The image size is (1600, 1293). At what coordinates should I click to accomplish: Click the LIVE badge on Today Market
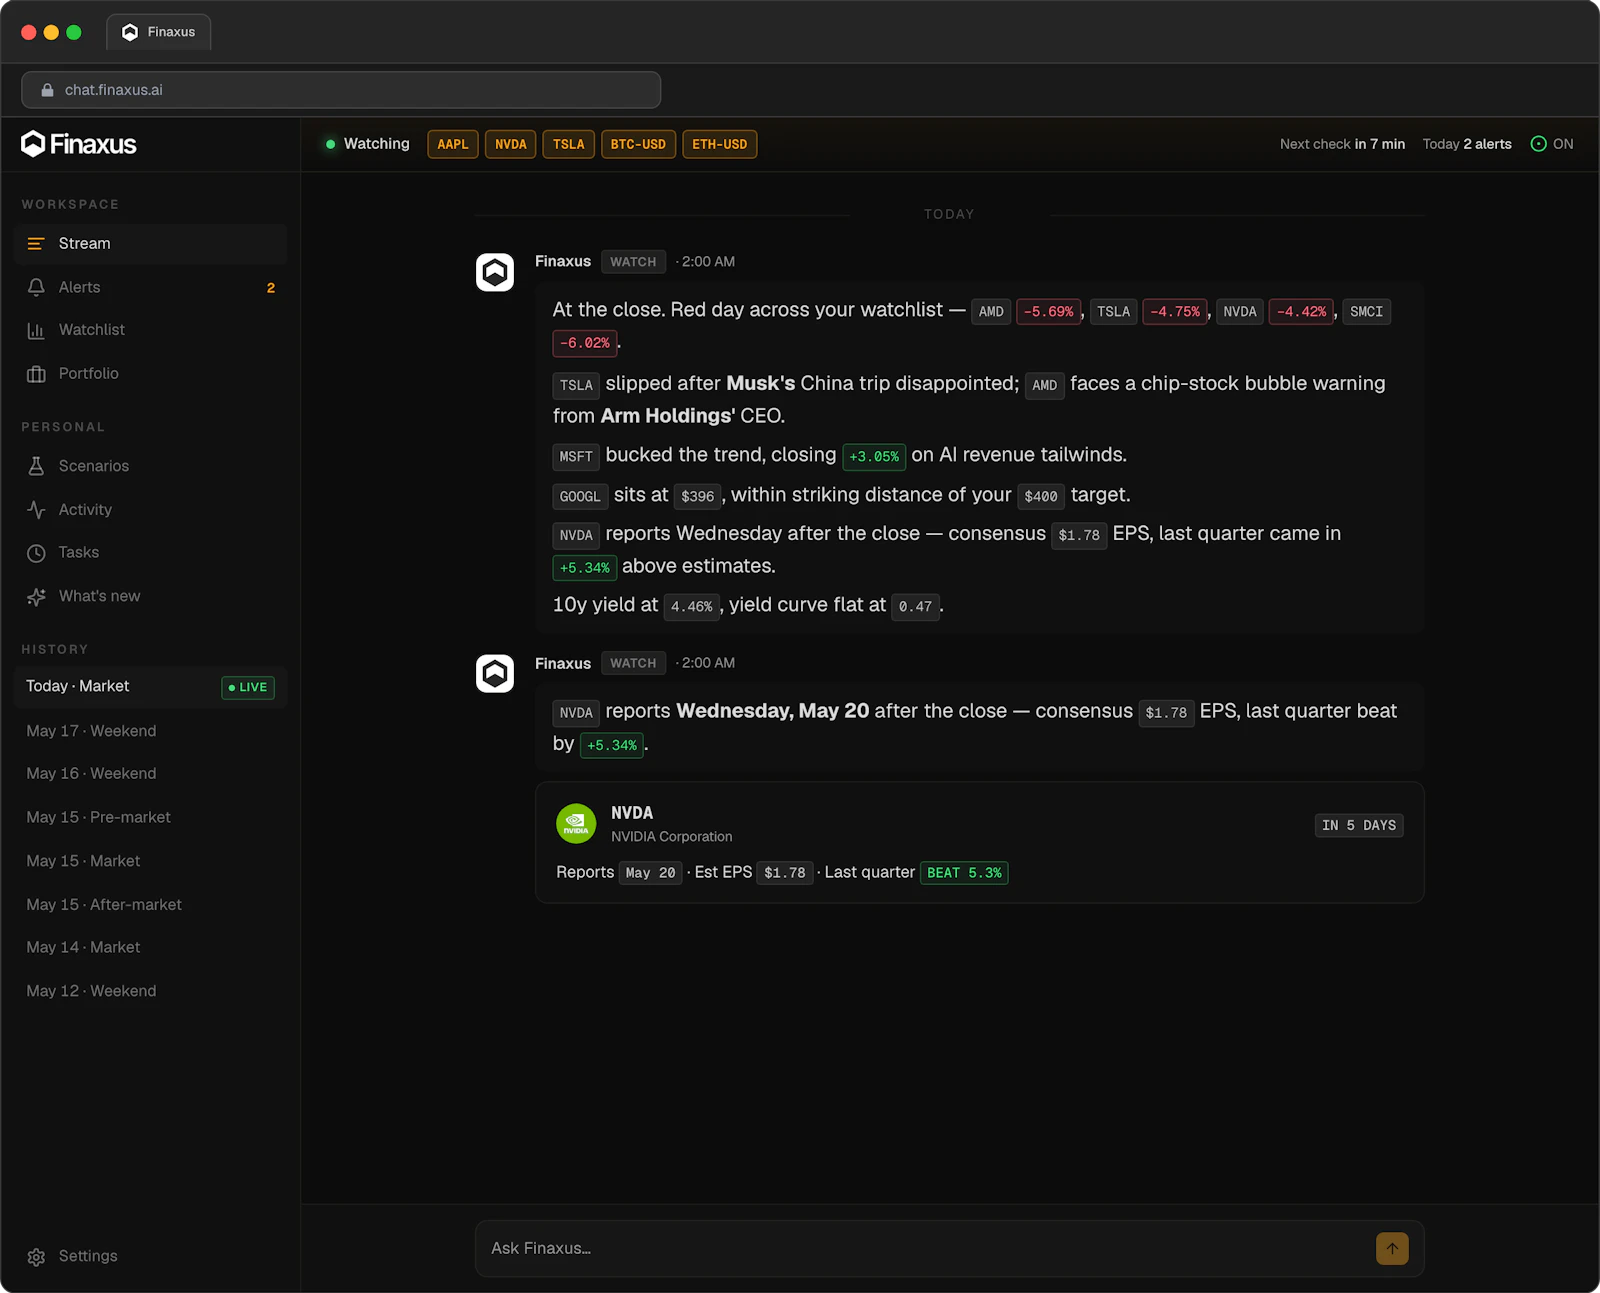[248, 688]
